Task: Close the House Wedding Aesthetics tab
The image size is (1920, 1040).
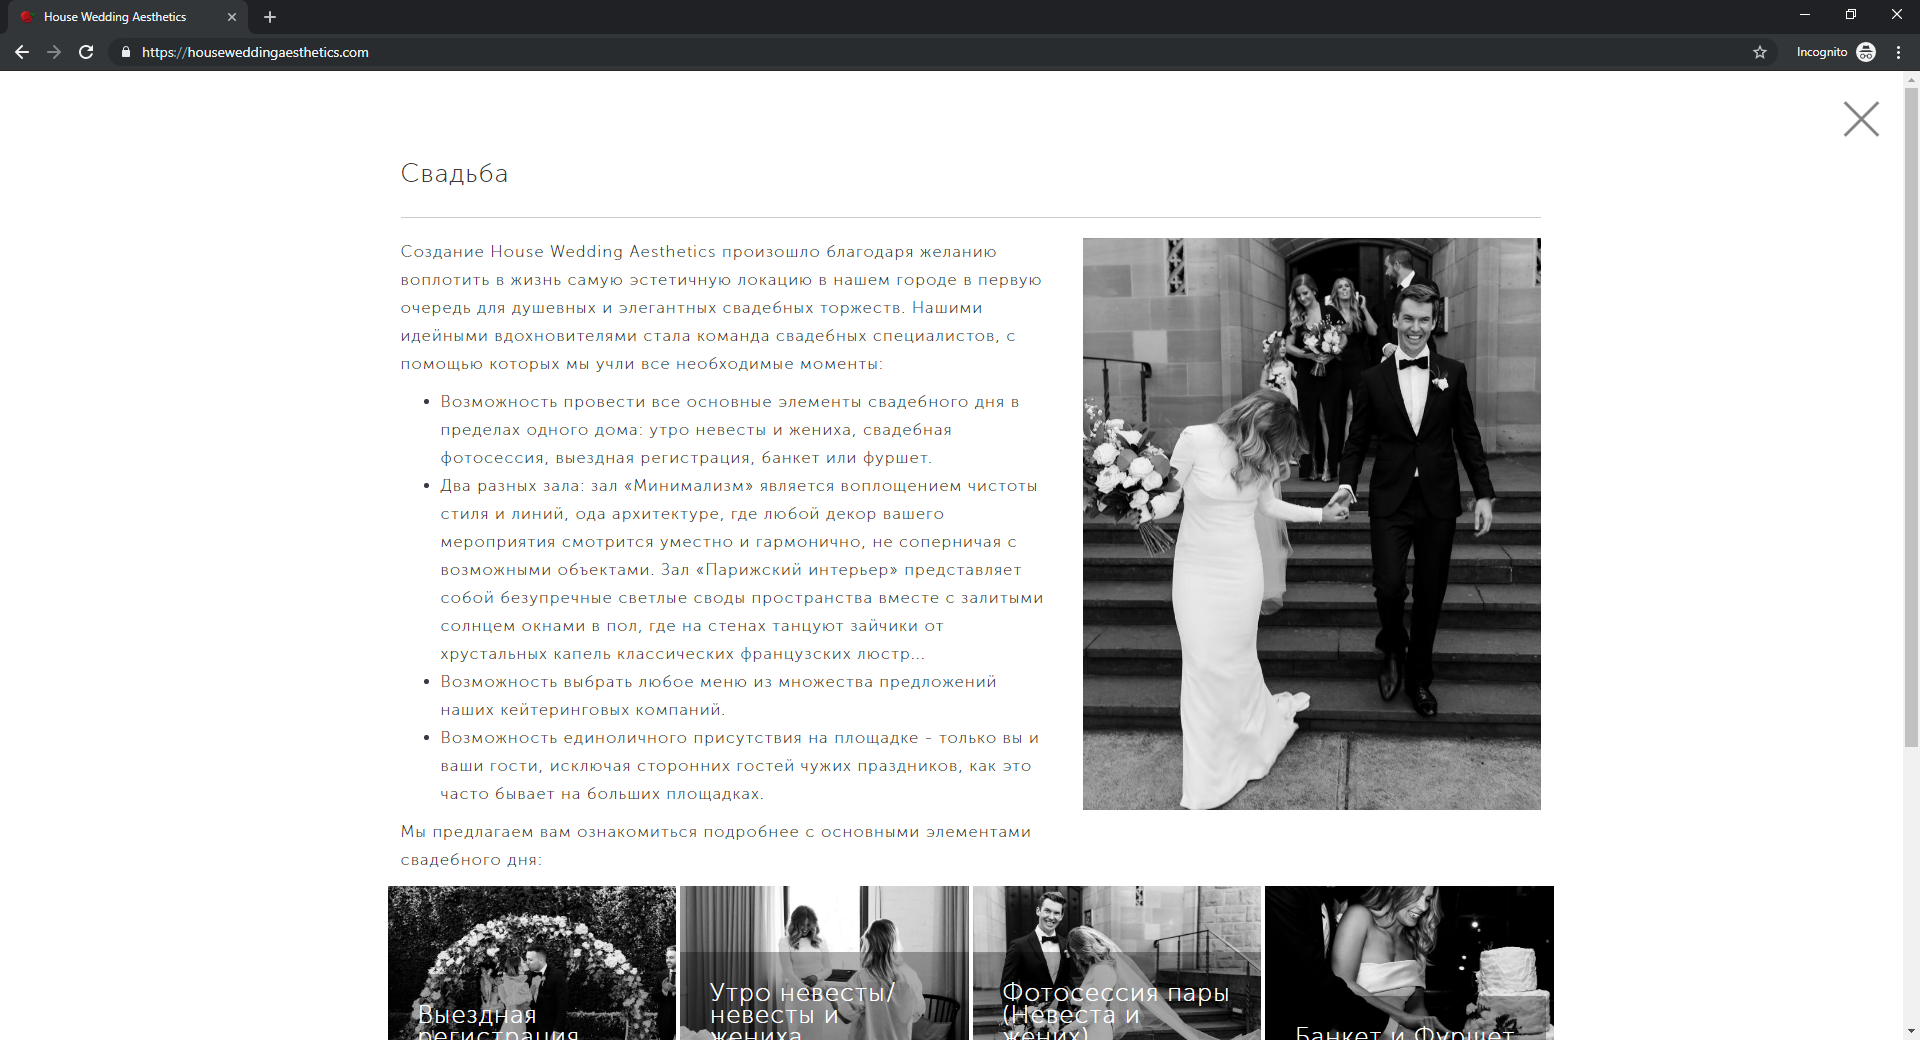Action: coord(232,17)
